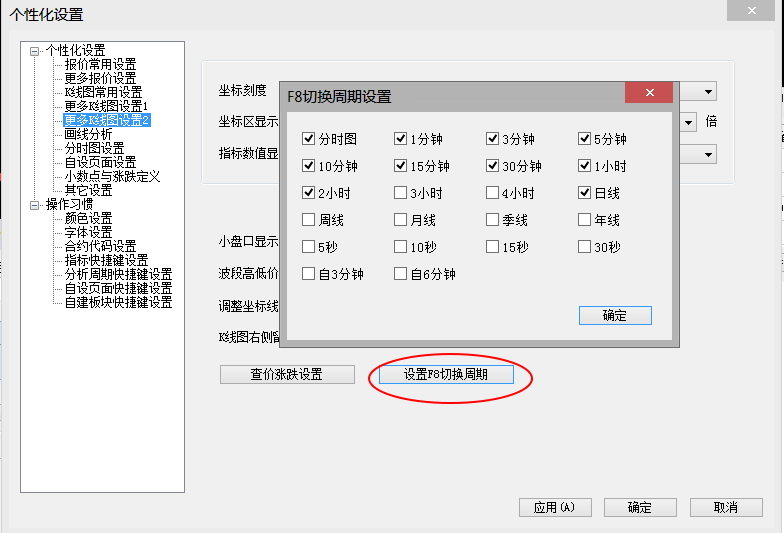Uncheck the 3分钟 checkbox
This screenshot has width=784, height=533.
(492, 138)
